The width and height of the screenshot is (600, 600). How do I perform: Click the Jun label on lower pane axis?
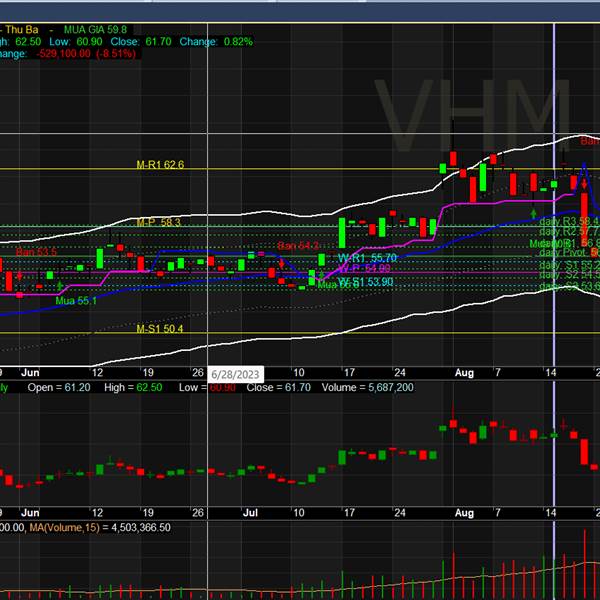[x=30, y=513]
